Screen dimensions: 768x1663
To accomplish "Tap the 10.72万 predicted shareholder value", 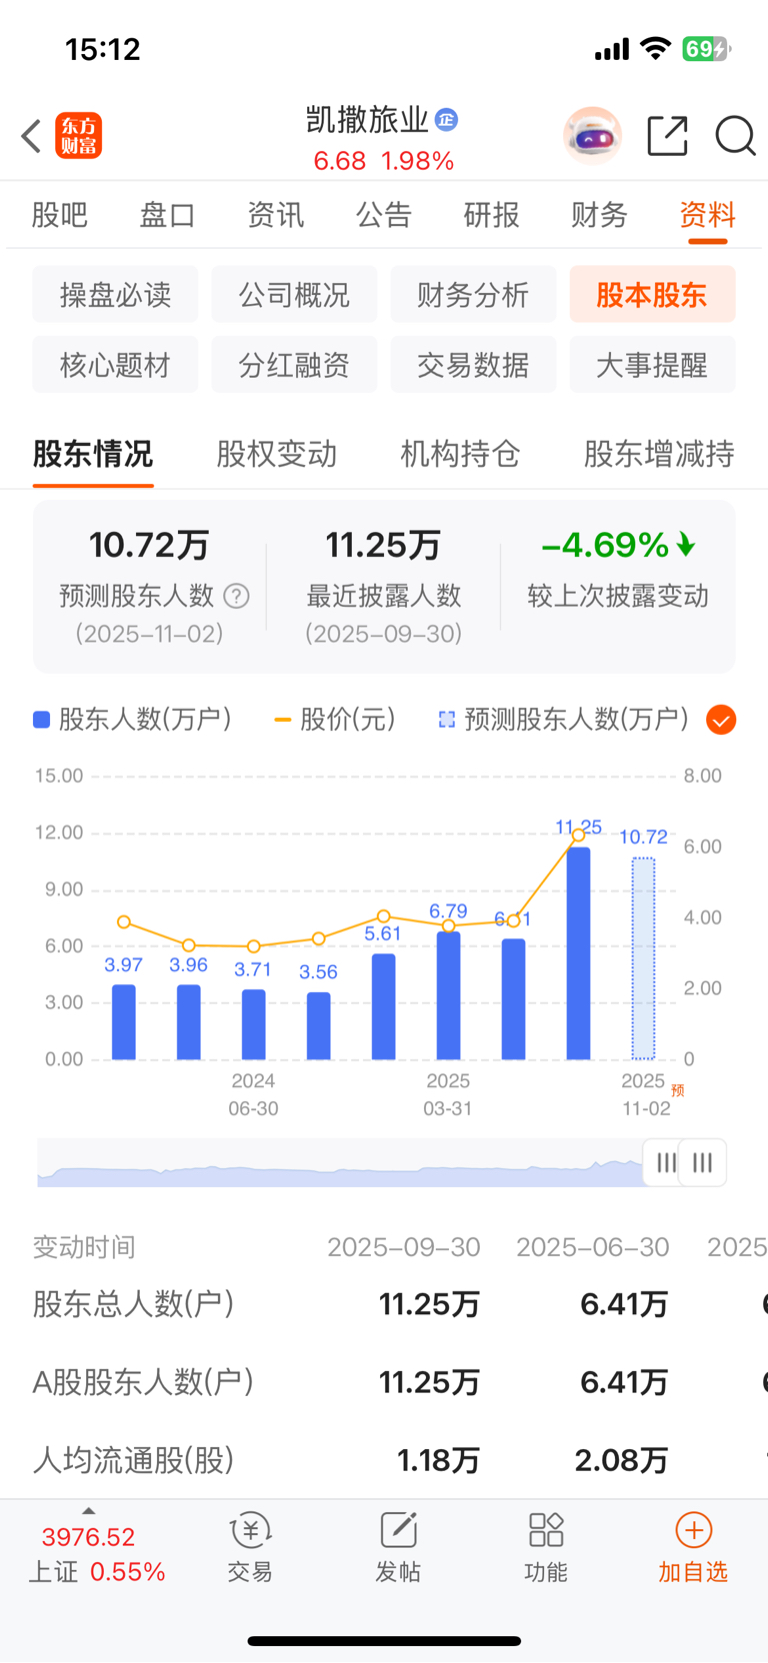I will coord(149,545).
